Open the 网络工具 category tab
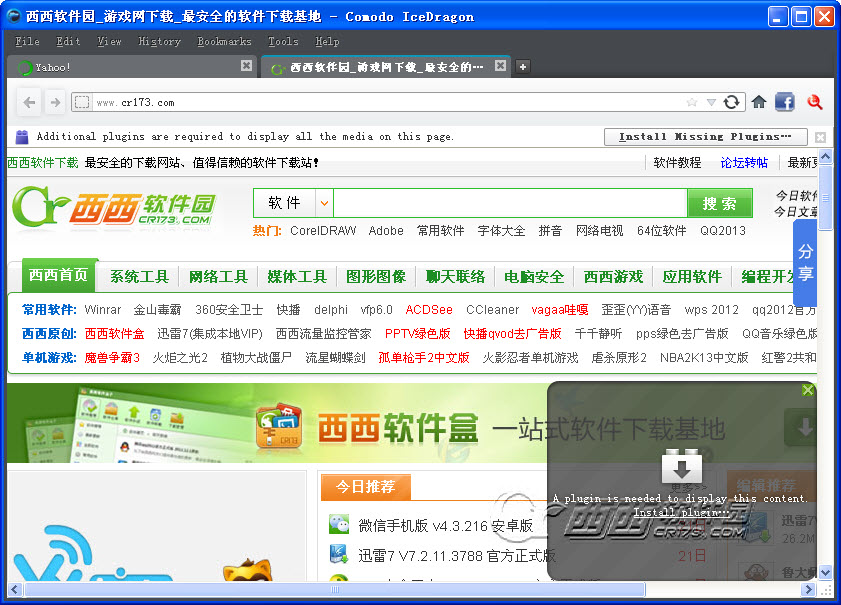This screenshot has height=605, width=841. pyautogui.click(x=218, y=277)
